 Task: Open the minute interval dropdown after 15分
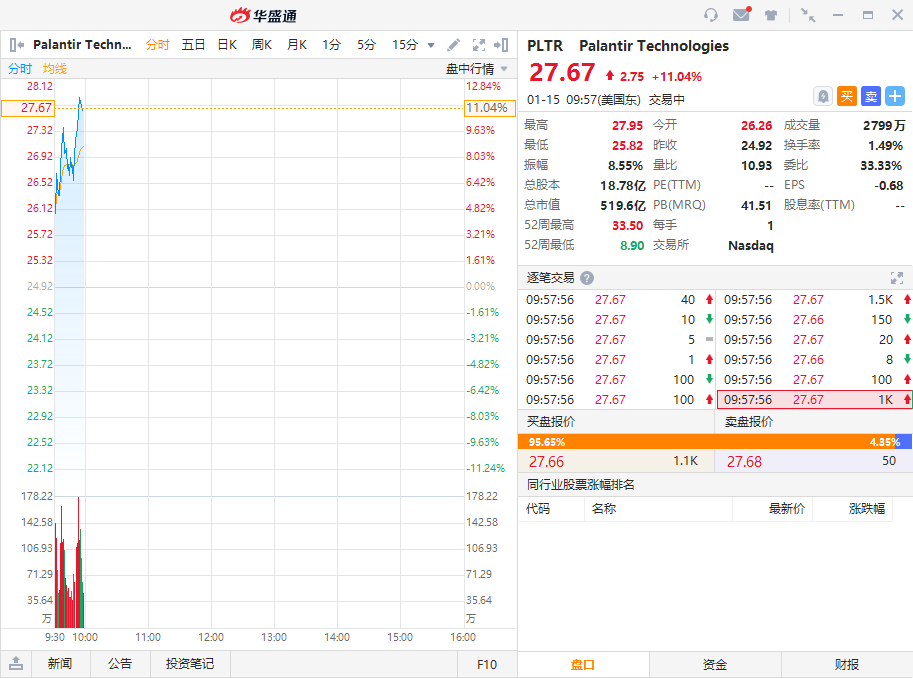431,45
